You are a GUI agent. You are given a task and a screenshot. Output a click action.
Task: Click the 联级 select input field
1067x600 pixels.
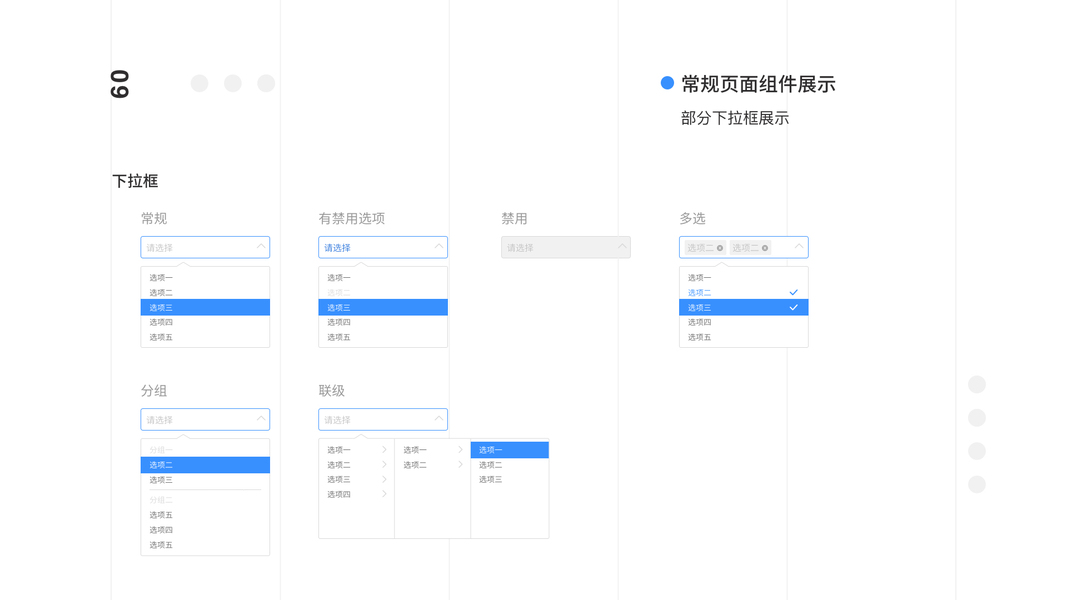[x=375, y=420]
